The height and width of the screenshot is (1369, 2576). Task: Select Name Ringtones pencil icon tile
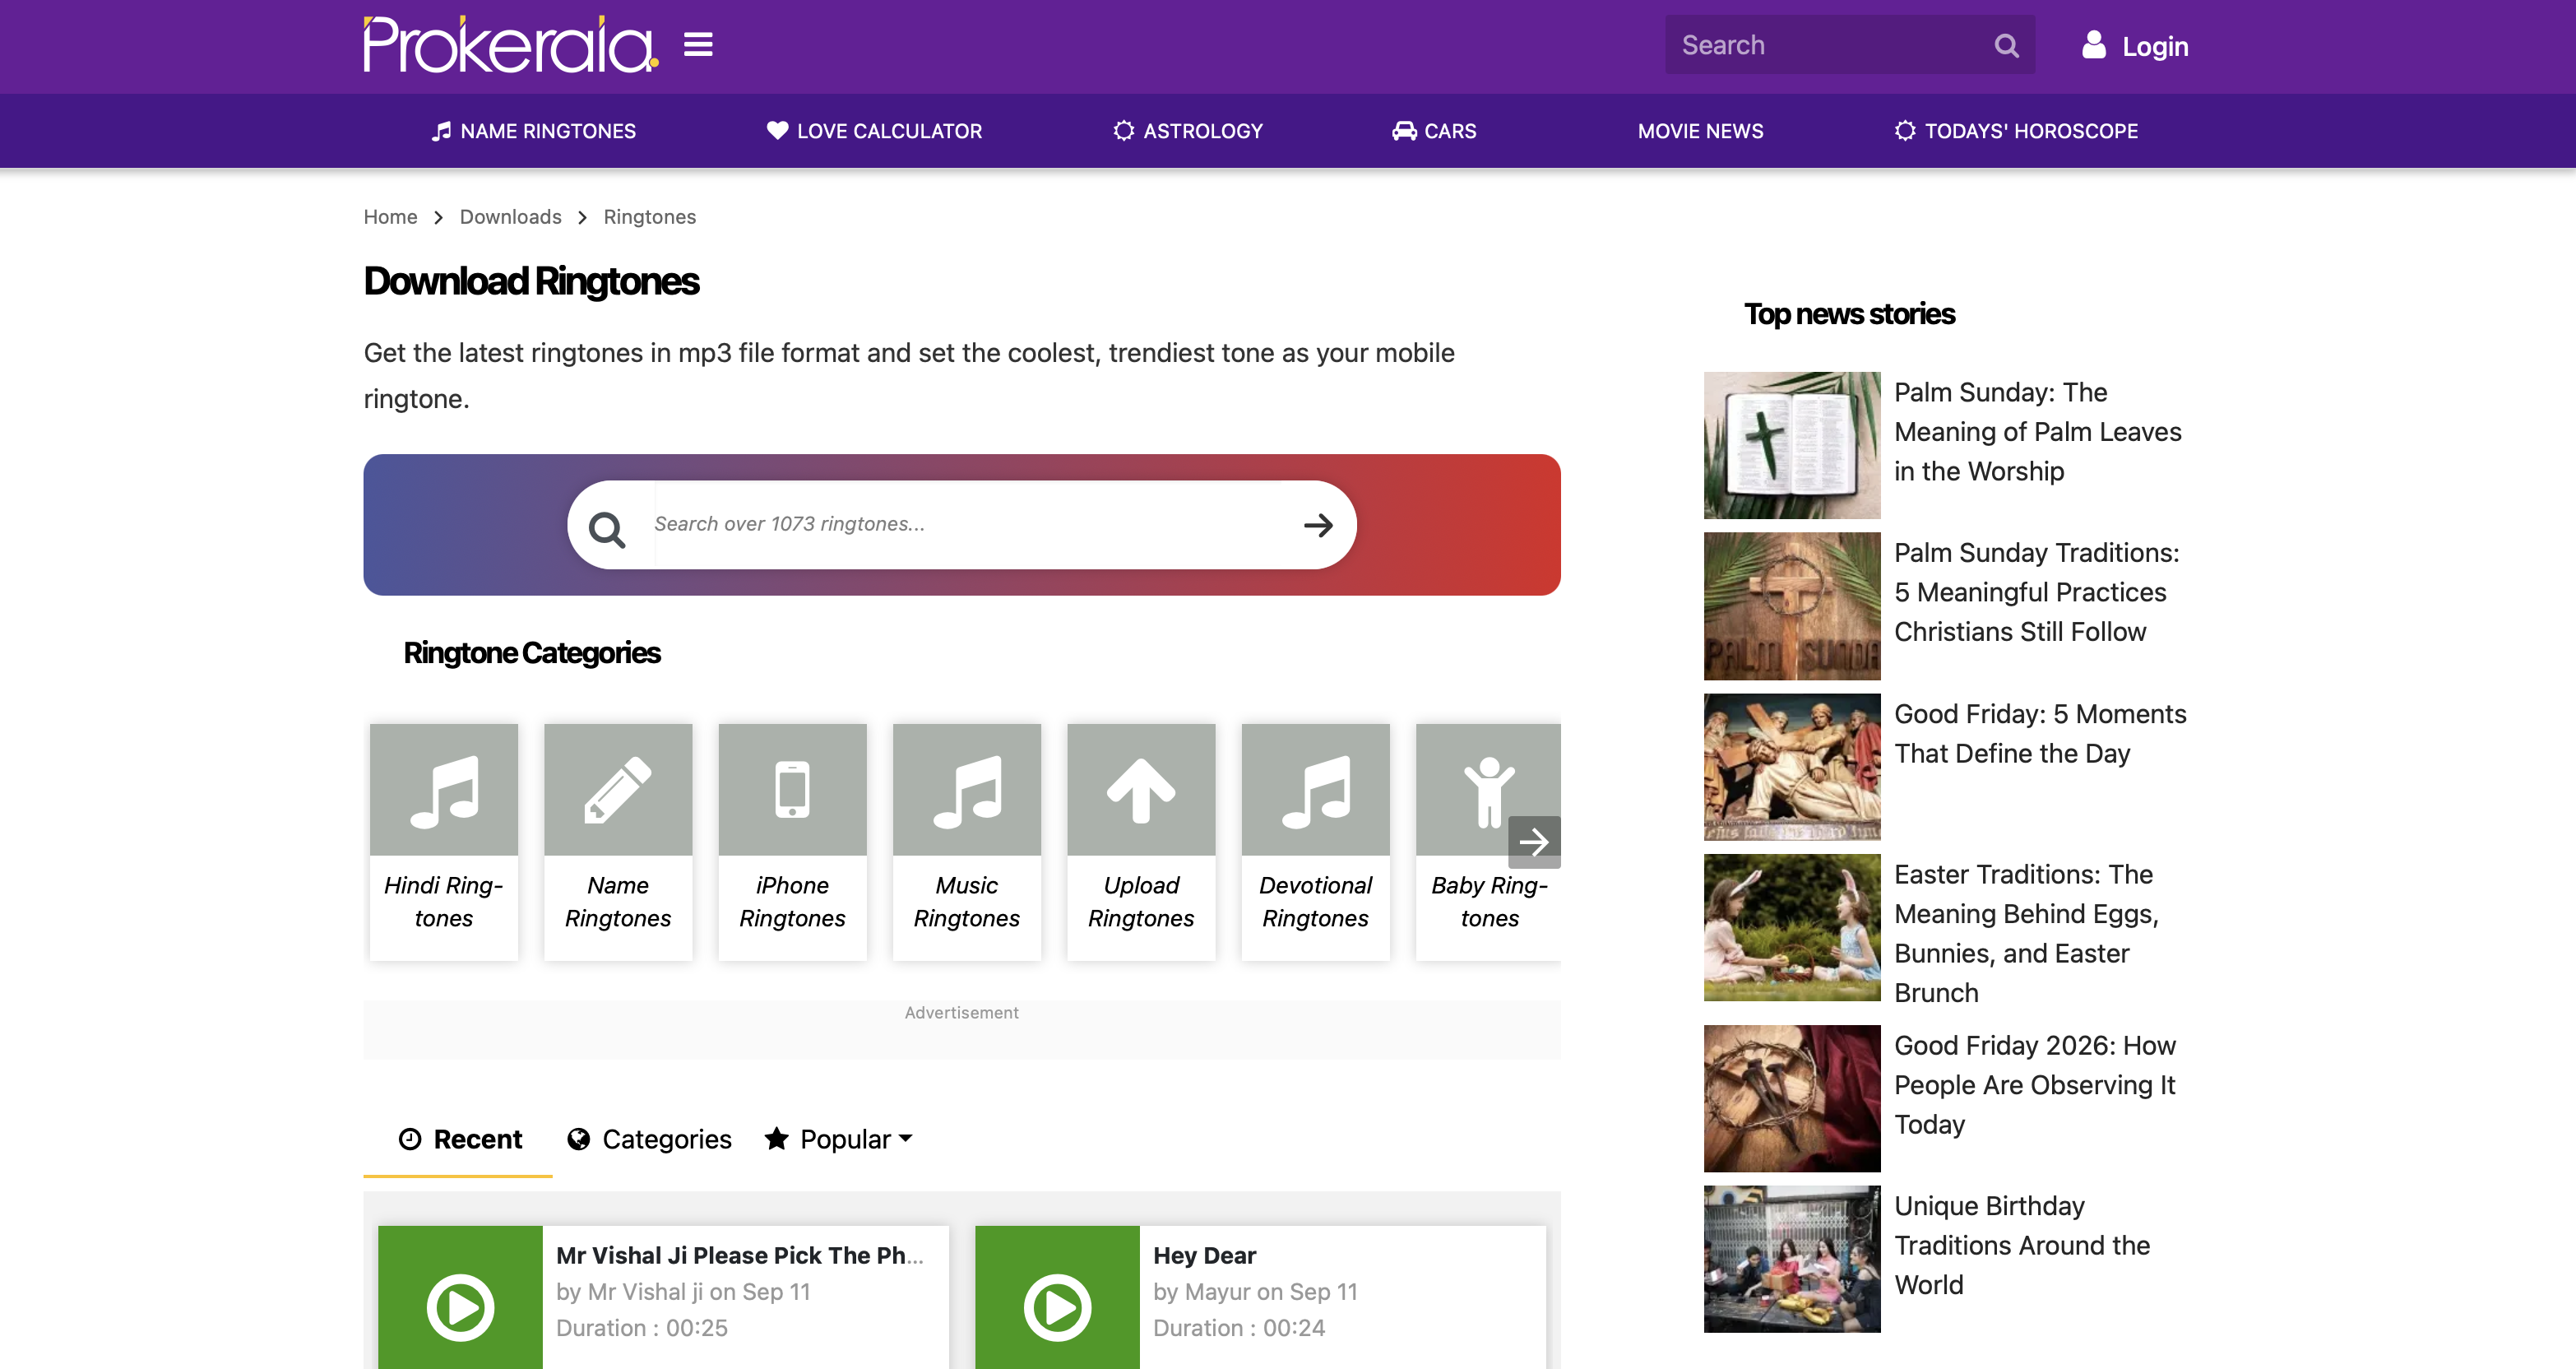coord(617,790)
